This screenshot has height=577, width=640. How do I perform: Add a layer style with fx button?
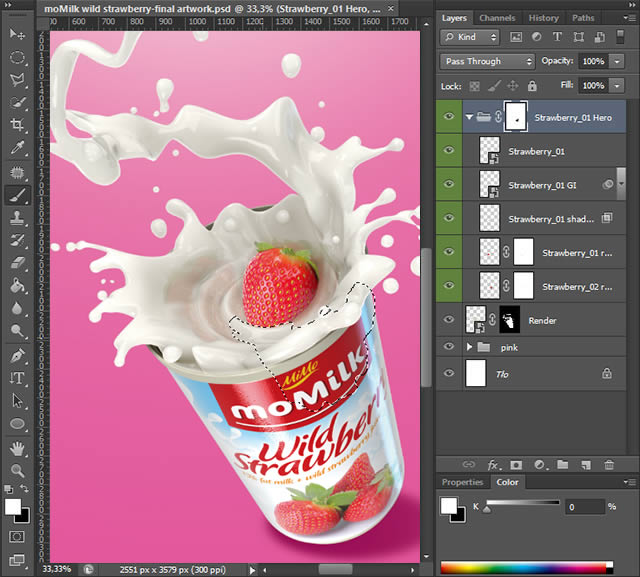pos(494,465)
